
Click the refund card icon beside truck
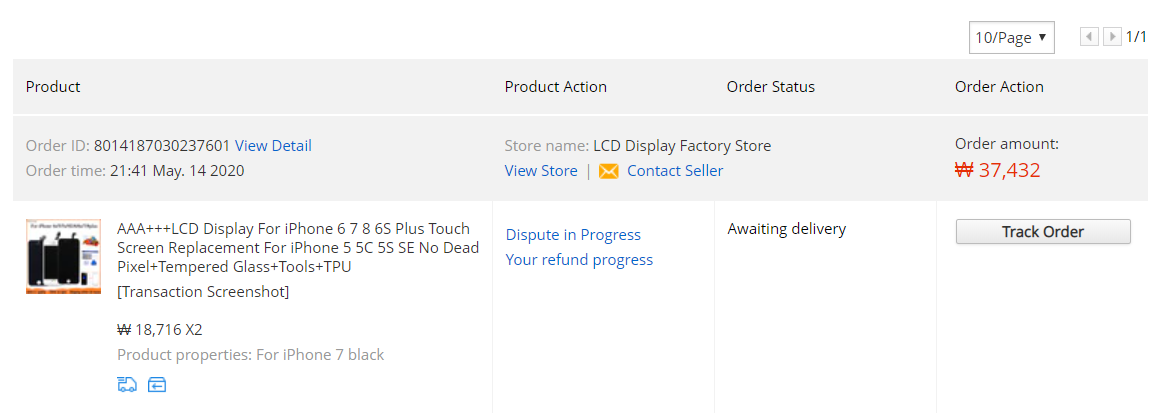[157, 384]
